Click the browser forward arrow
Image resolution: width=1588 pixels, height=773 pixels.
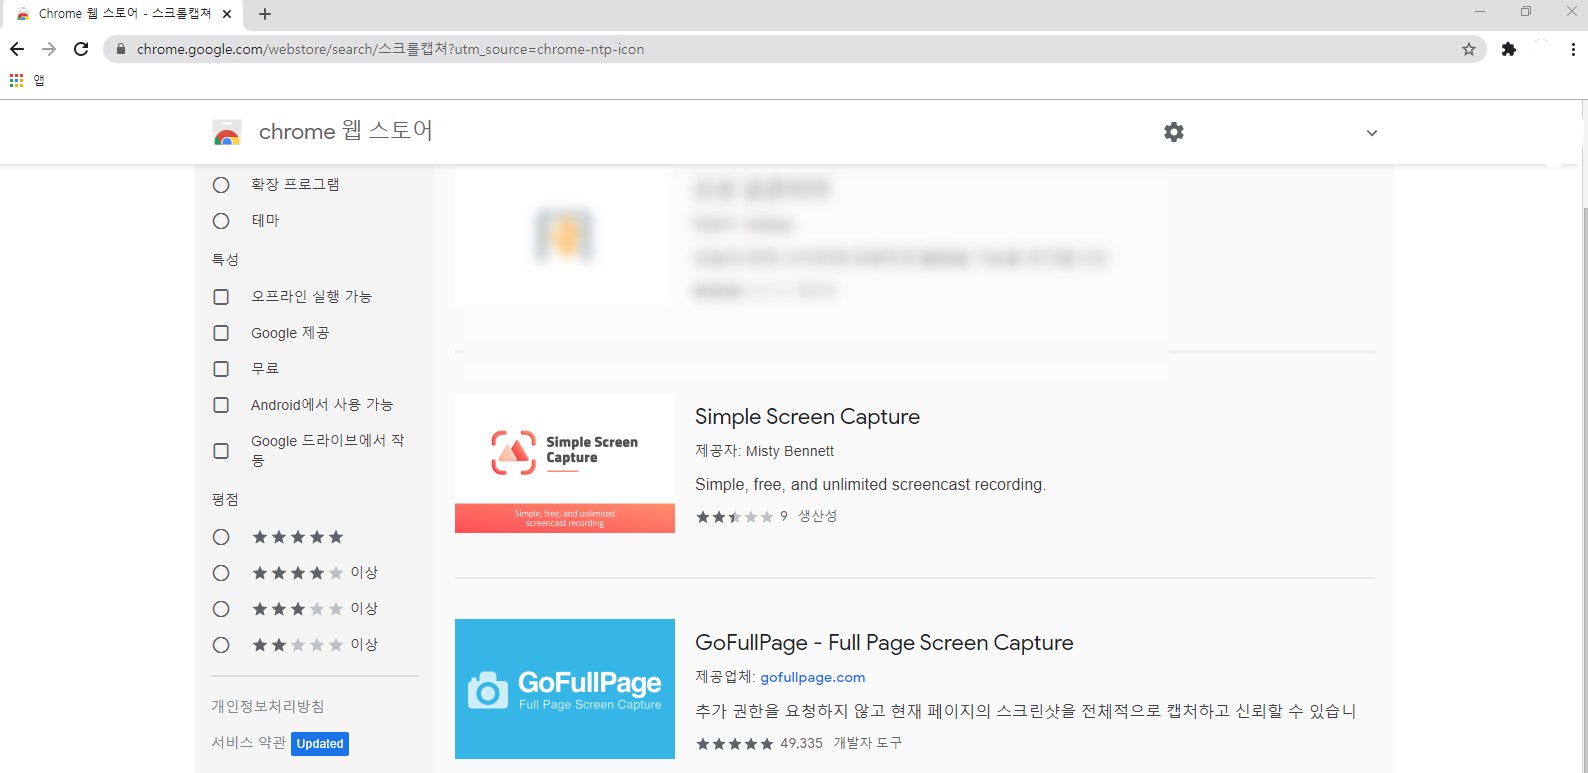(x=49, y=49)
